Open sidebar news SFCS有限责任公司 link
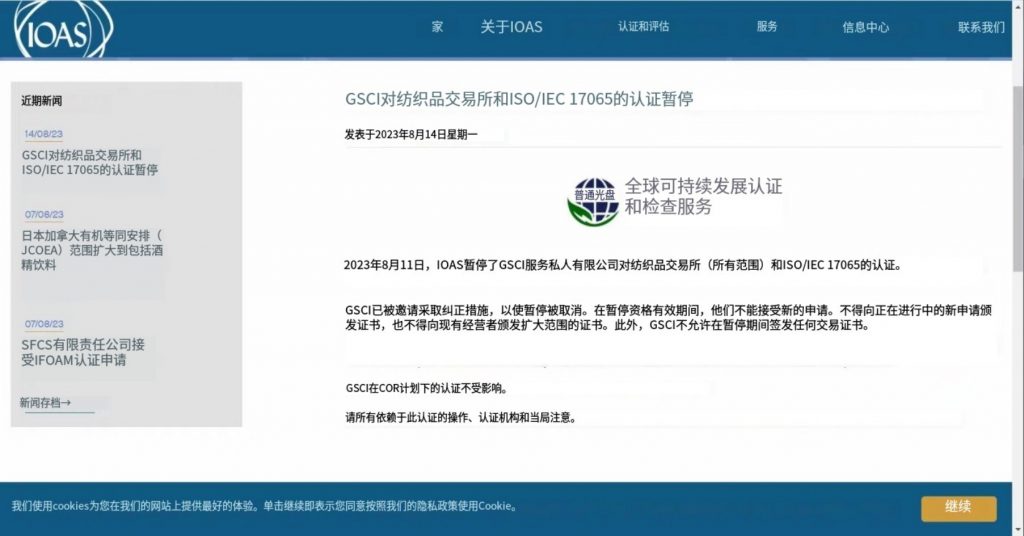This screenshot has height=536, width=1024. 83,353
